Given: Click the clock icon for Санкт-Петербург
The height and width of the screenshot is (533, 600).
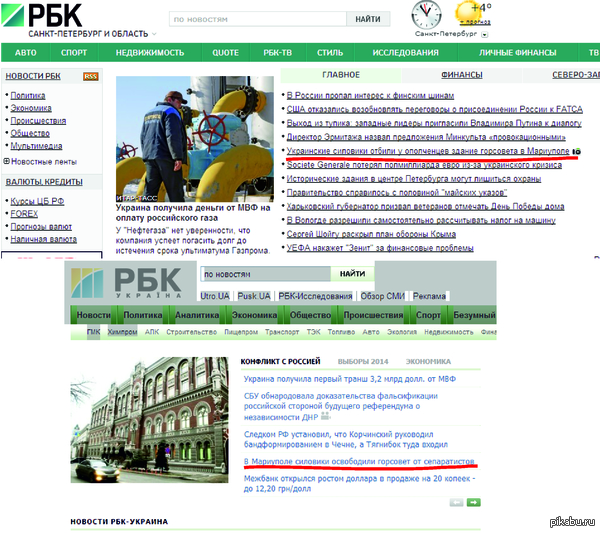Looking at the screenshot, I should (x=426, y=14).
